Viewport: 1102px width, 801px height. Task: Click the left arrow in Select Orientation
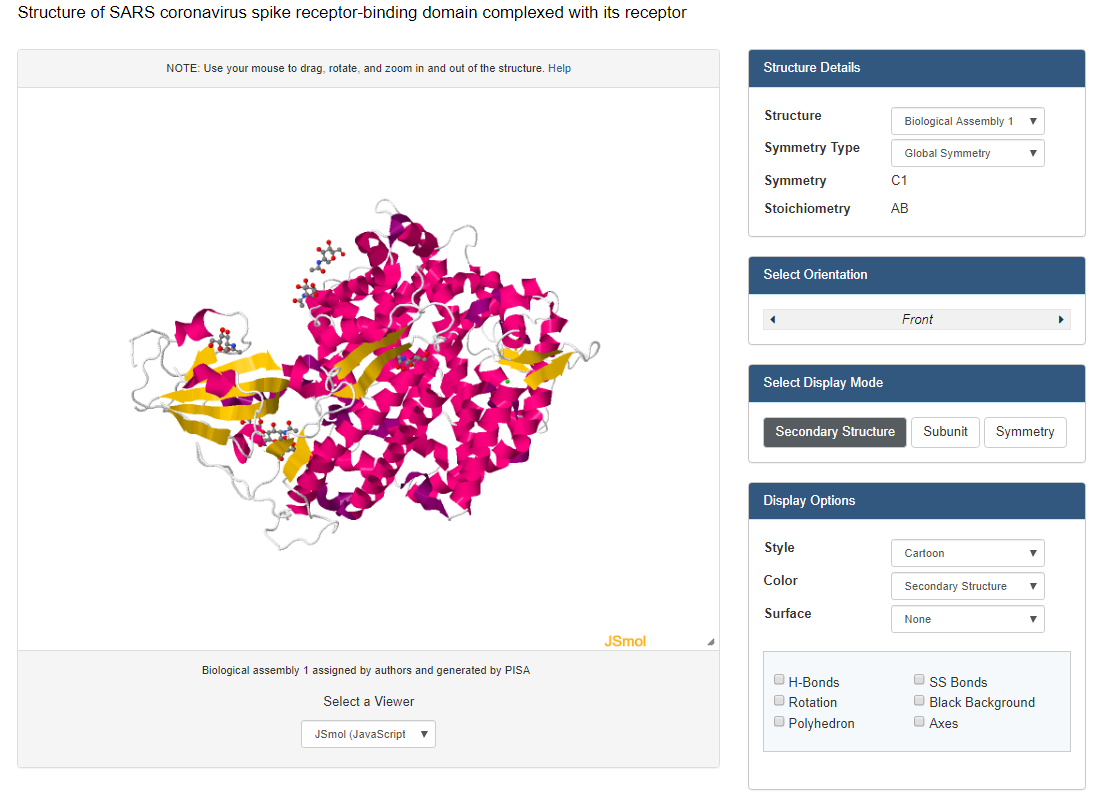click(x=773, y=320)
